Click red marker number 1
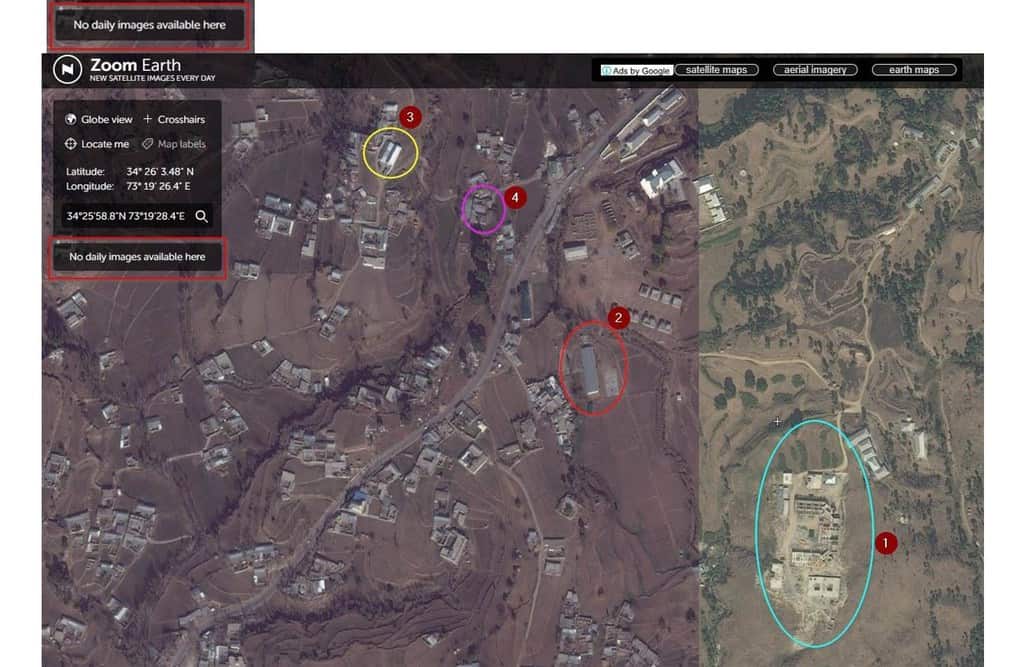The width and height of the screenshot is (1024, 667). click(x=885, y=543)
